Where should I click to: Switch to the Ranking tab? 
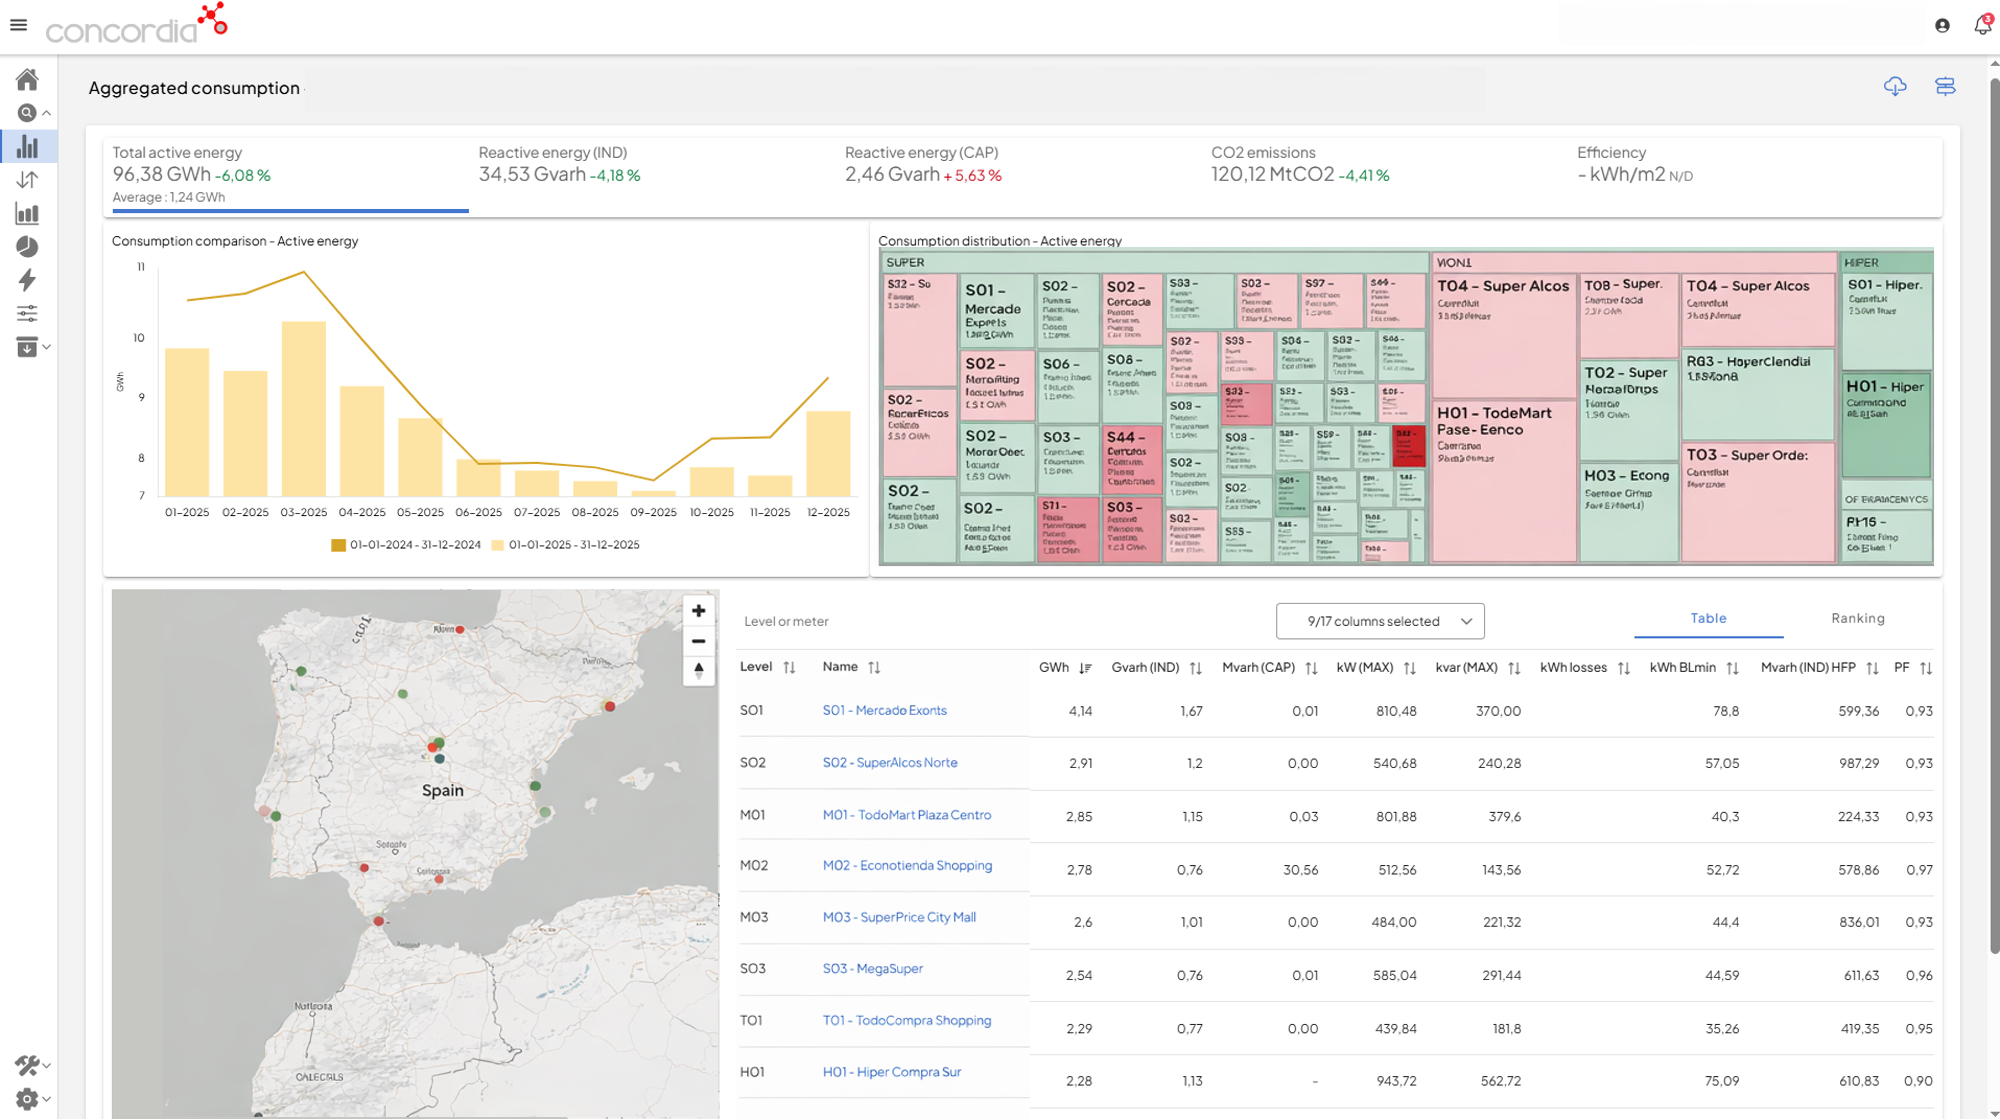click(1857, 618)
